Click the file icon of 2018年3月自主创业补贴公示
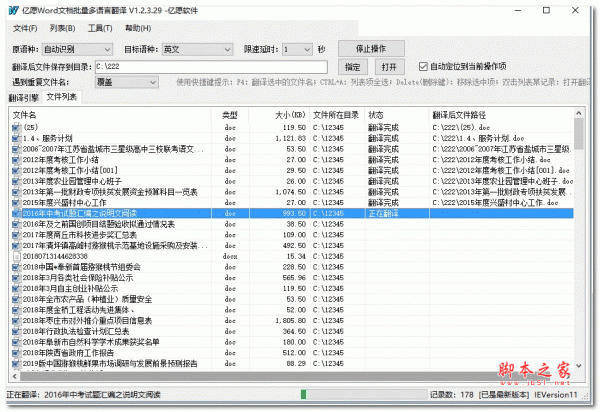The width and height of the screenshot is (600, 412). tap(16, 288)
